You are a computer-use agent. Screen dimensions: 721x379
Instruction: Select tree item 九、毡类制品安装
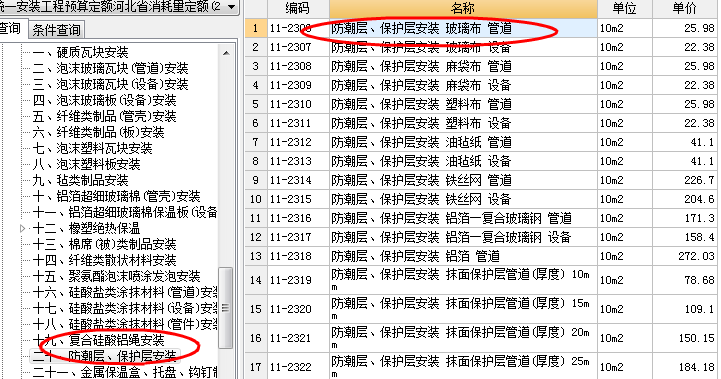(x=80, y=180)
